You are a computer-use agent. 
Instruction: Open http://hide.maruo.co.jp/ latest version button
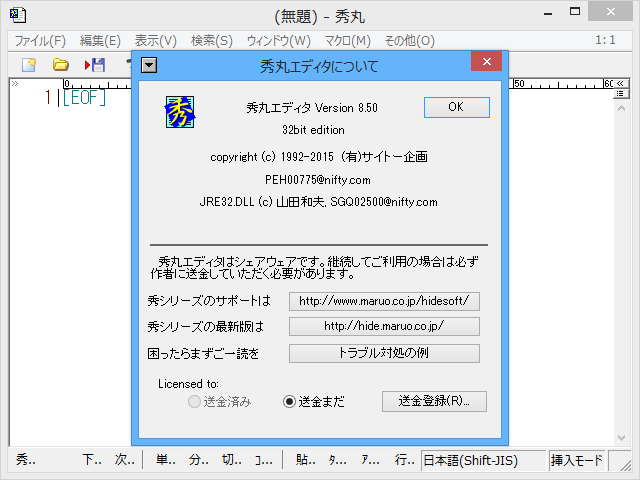click(x=384, y=326)
